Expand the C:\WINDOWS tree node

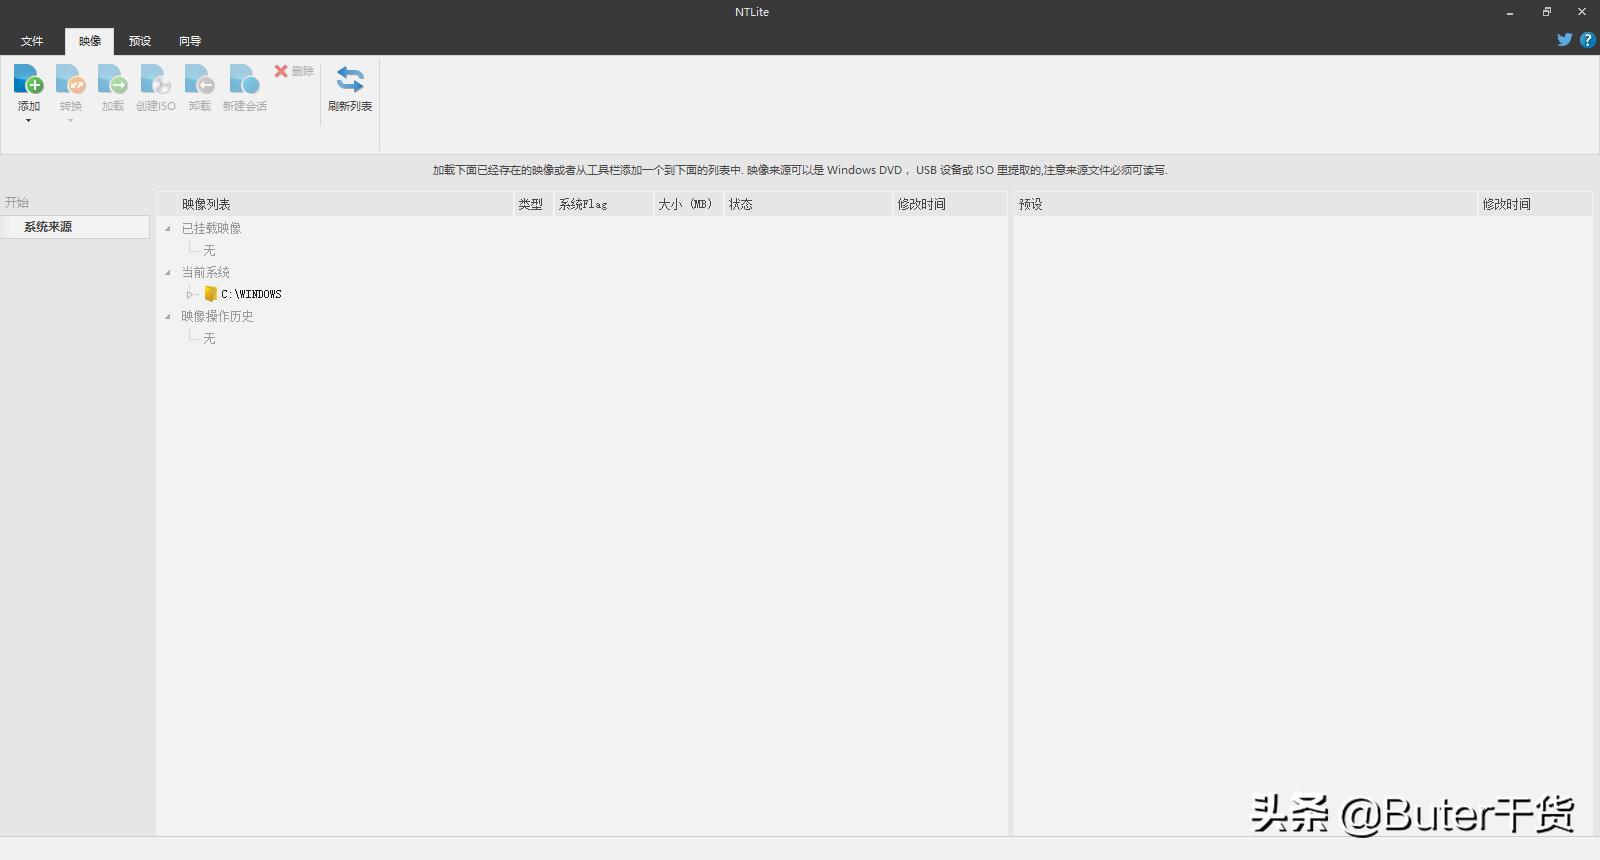[x=190, y=294]
